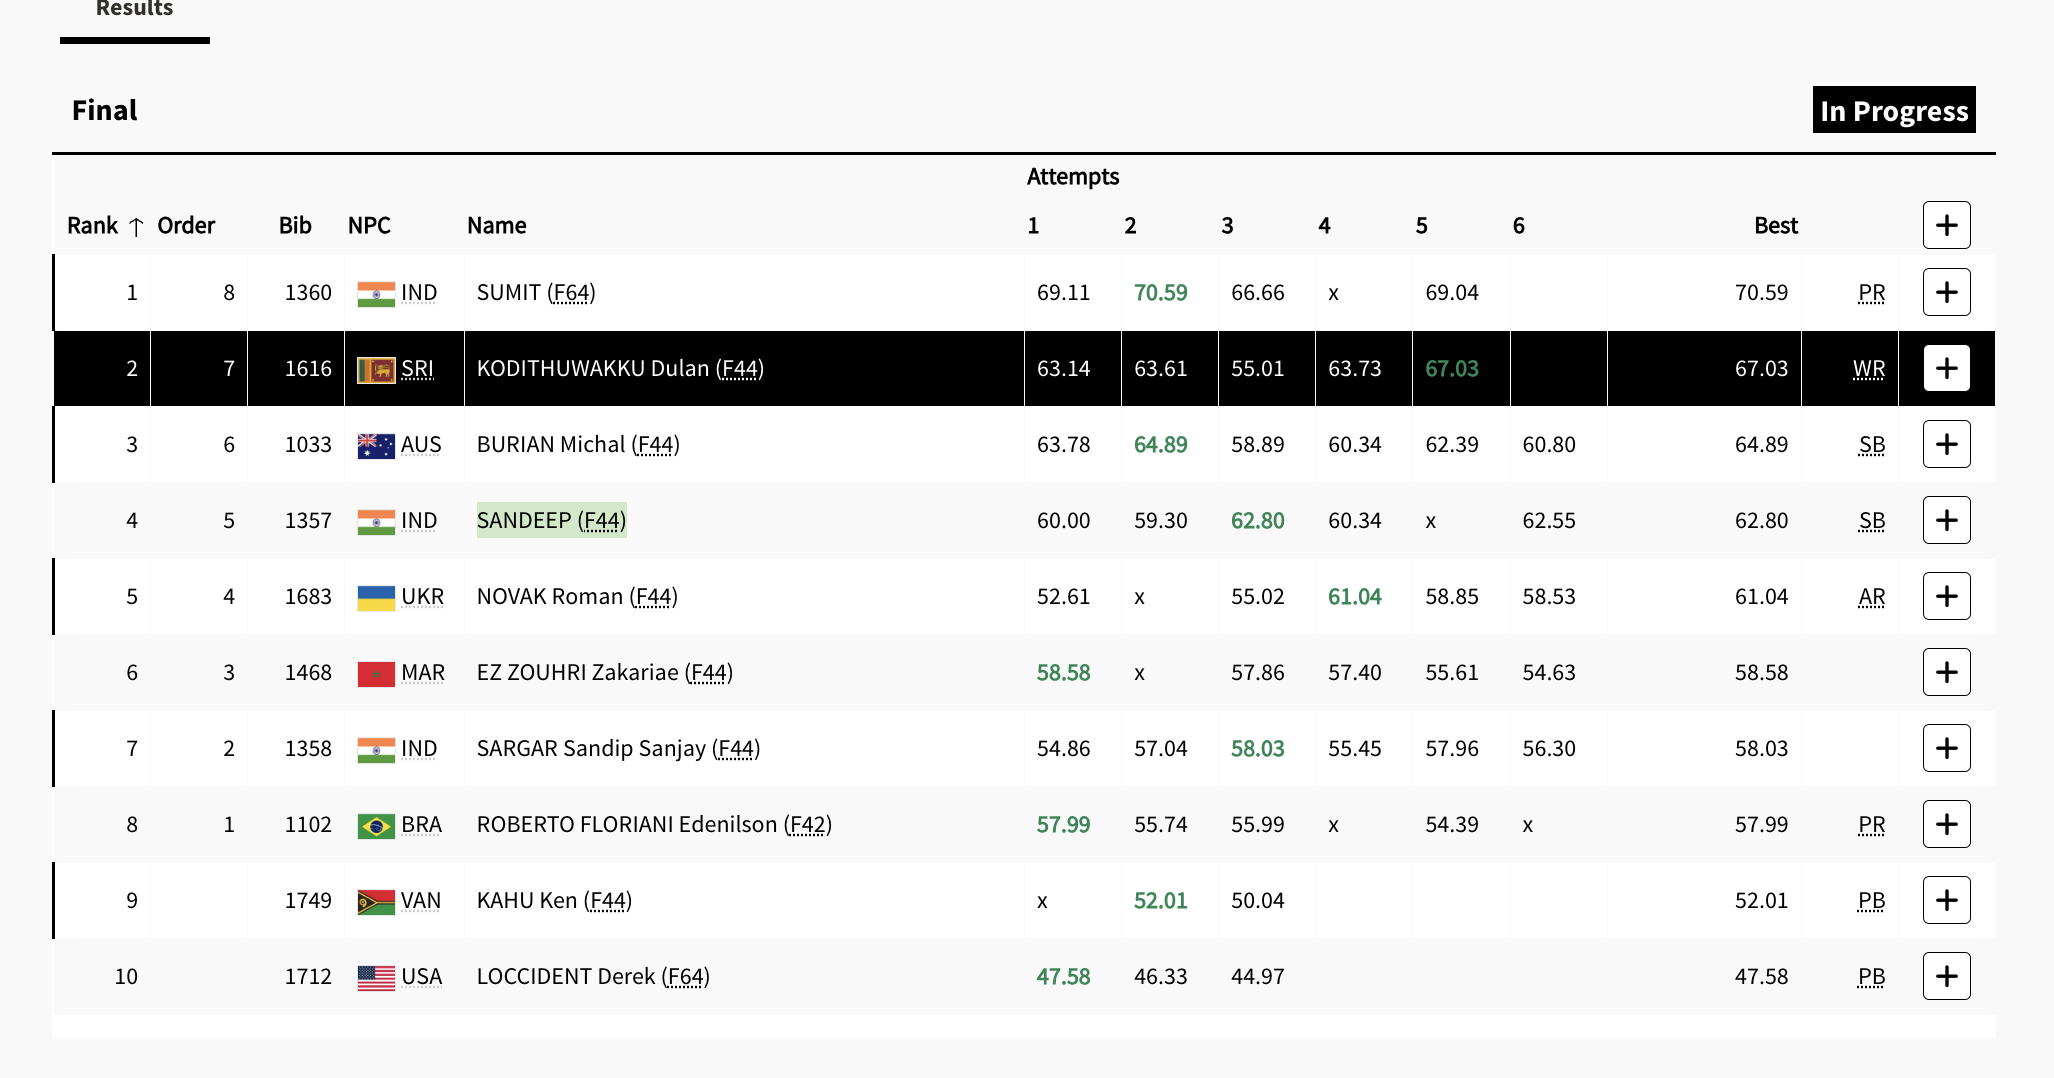Click the India flag beside SUMIT

click(376, 293)
